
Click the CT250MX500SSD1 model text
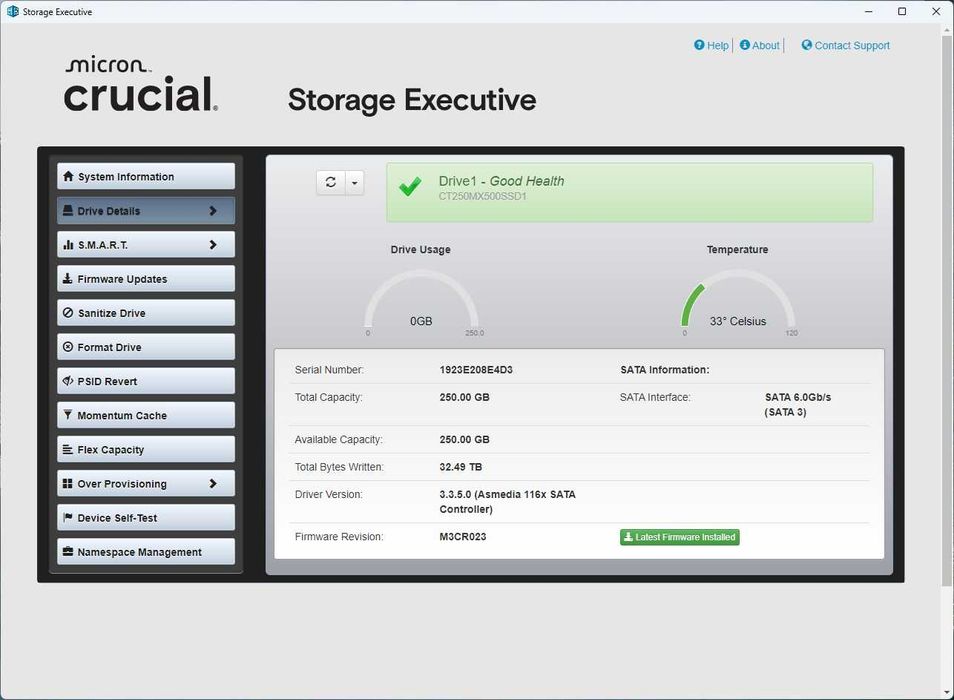482,196
